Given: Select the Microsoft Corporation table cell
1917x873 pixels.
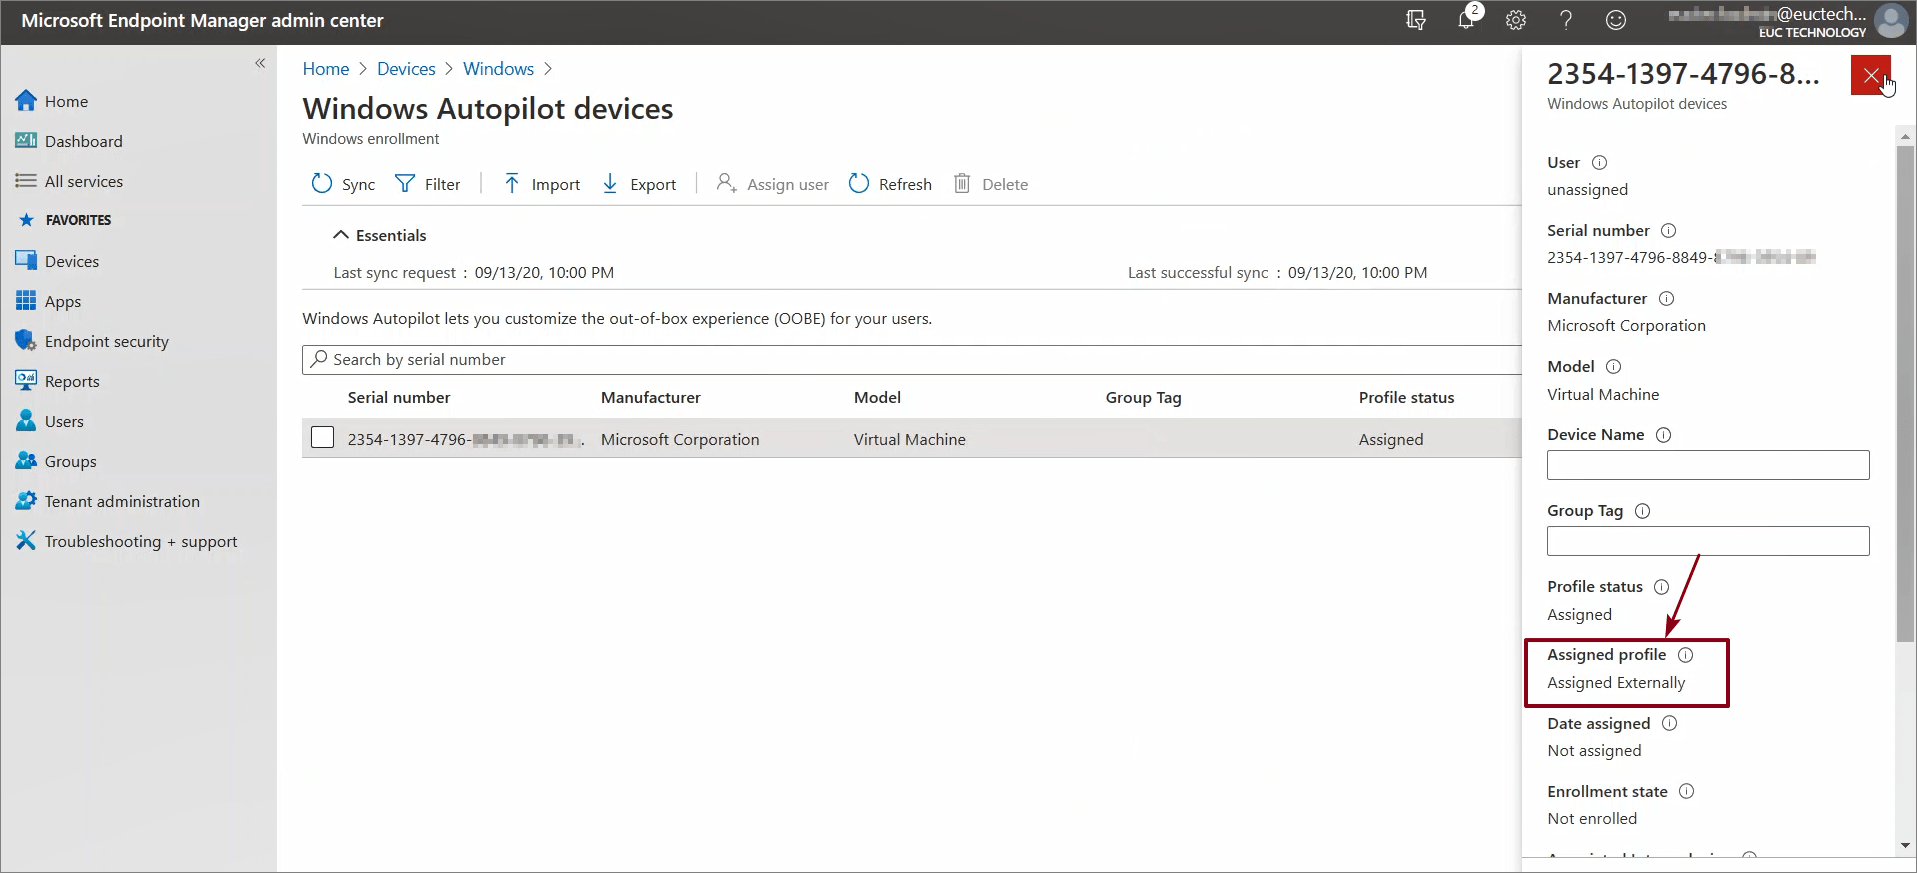Looking at the screenshot, I should [680, 439].
